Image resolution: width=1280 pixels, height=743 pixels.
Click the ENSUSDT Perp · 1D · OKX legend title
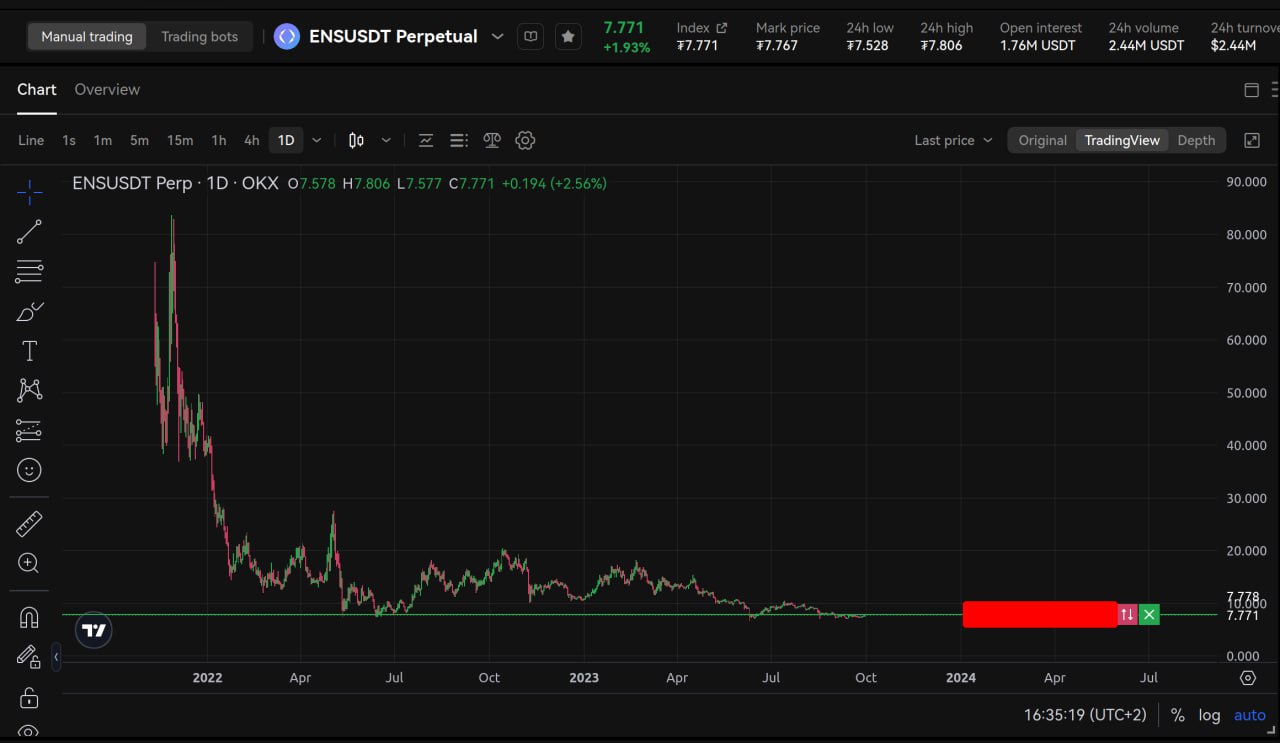coord(176,183)
